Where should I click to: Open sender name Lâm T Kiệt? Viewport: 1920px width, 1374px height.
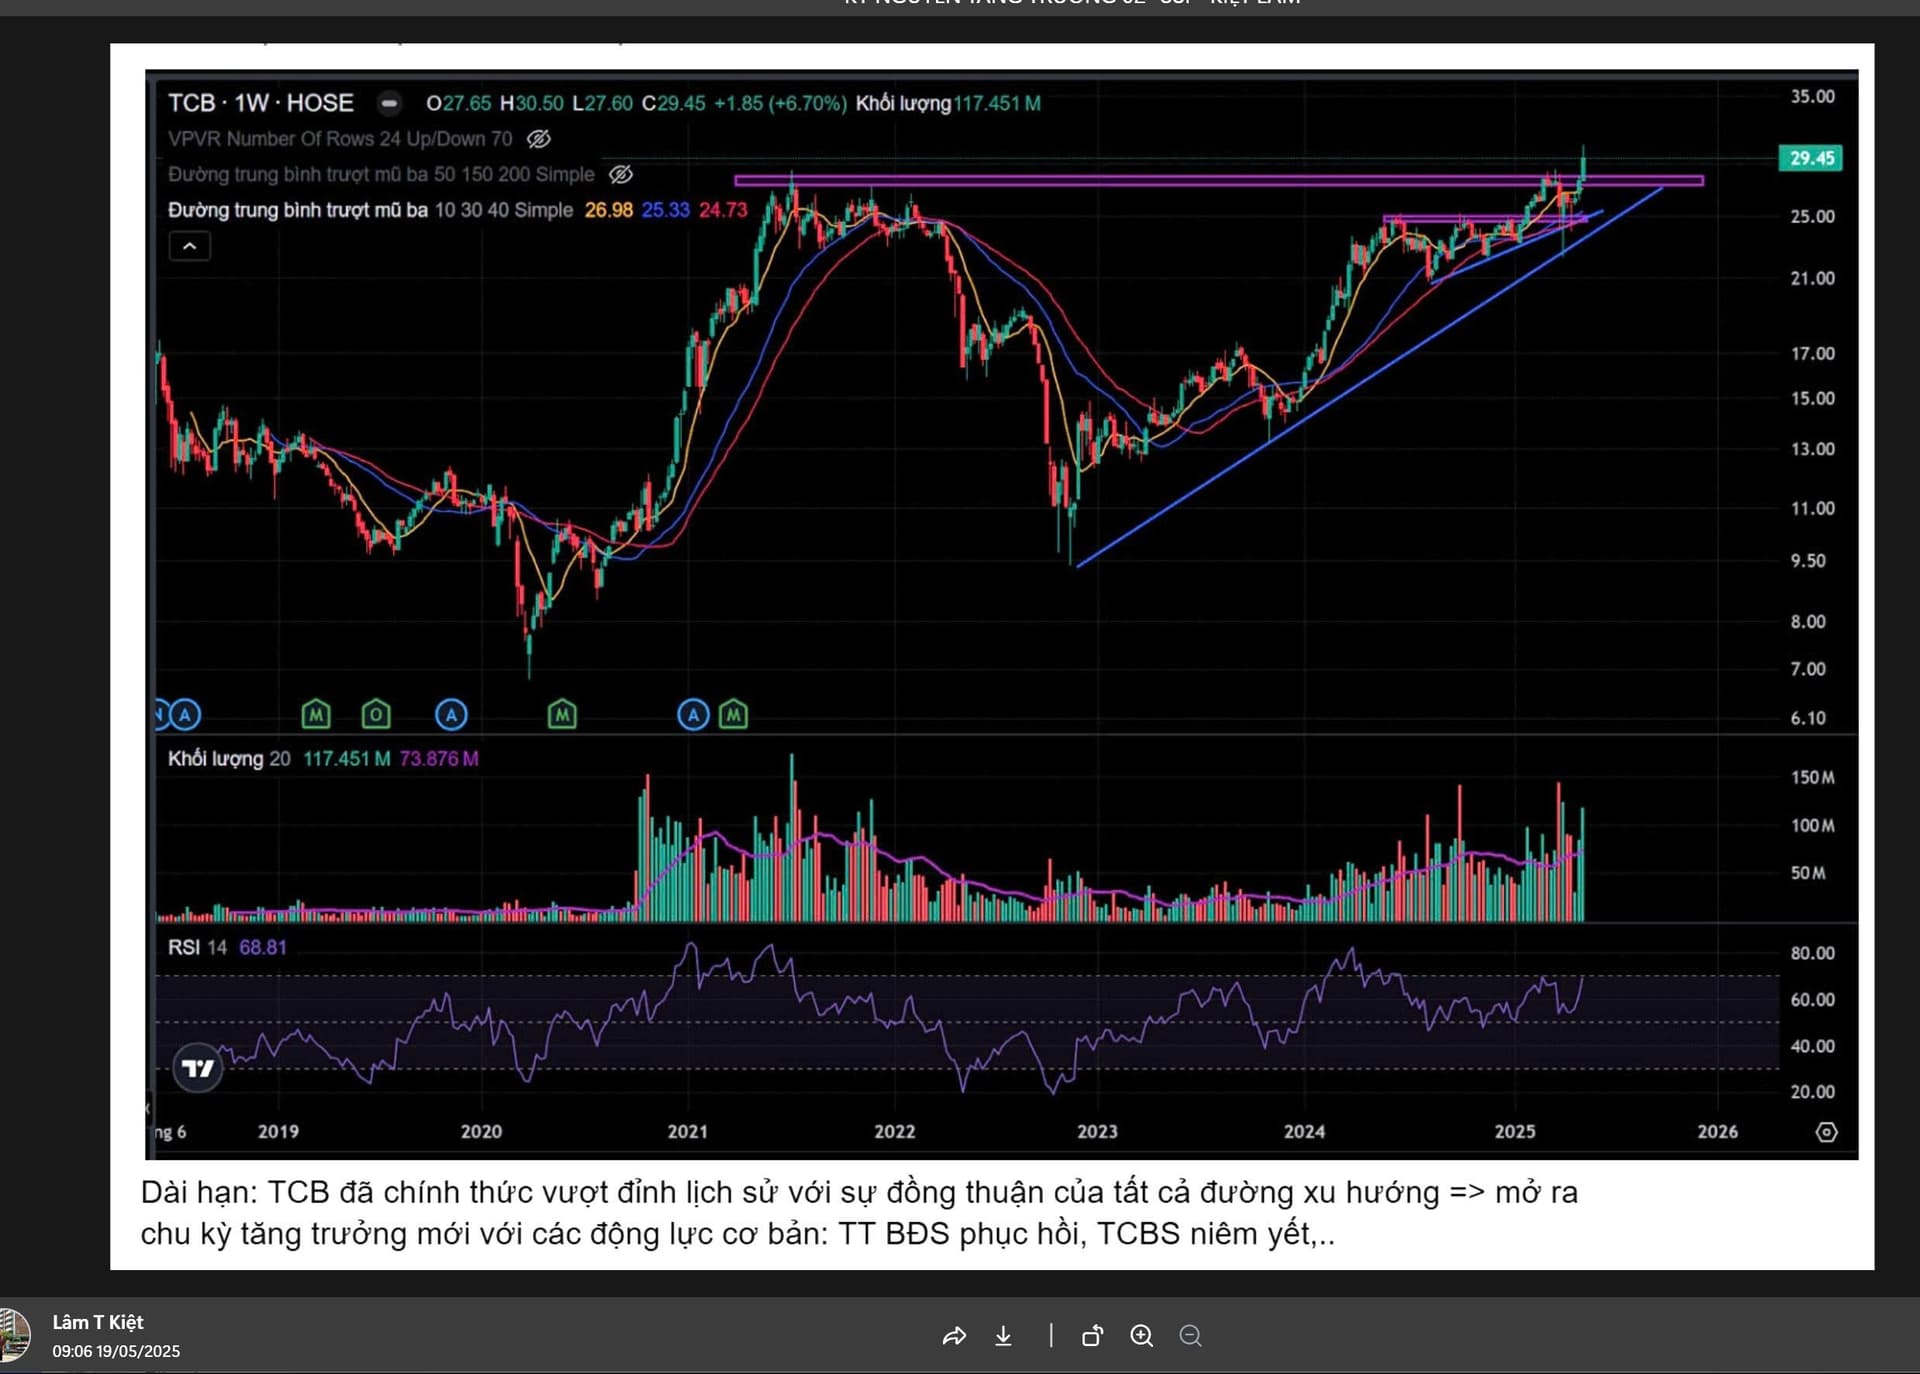pyautogui.click(x=98, y=1322)
